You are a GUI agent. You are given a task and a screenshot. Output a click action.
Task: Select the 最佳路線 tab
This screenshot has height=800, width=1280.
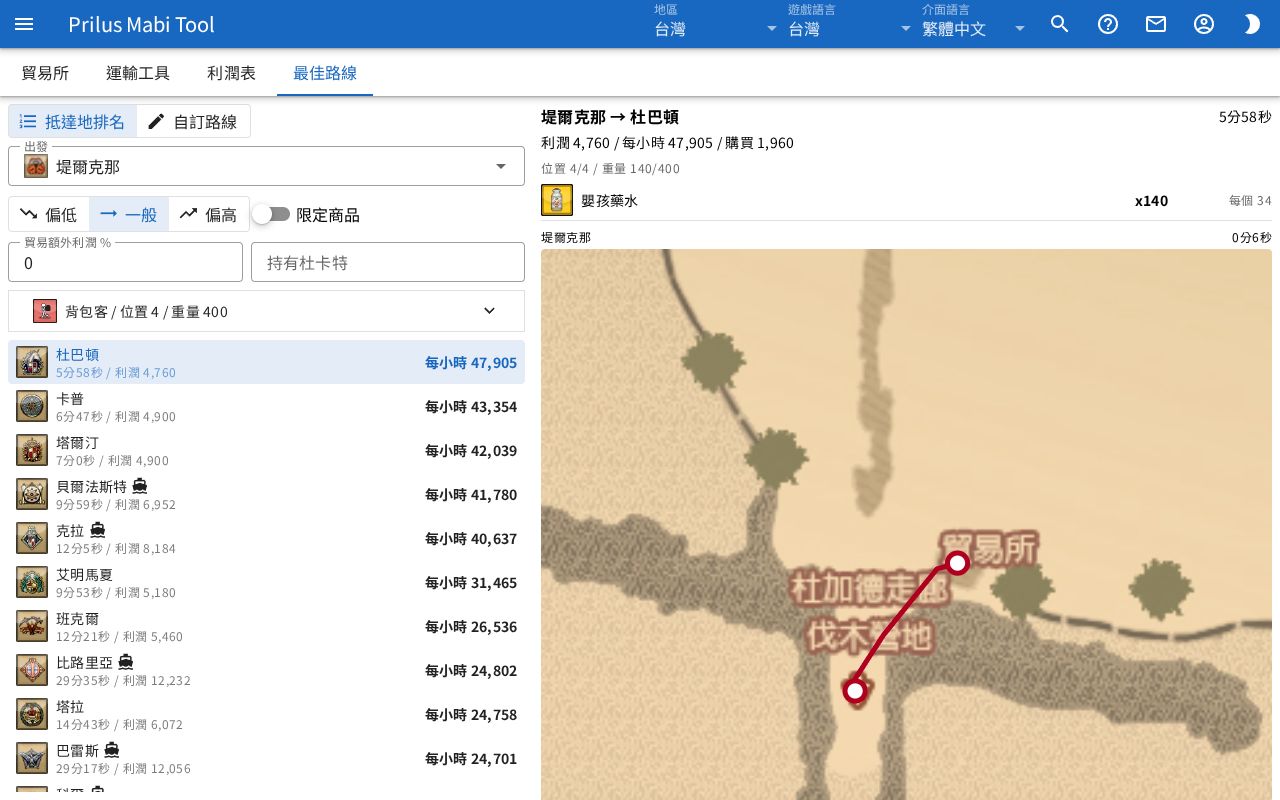pyautogui.click(x=325, y=73)
